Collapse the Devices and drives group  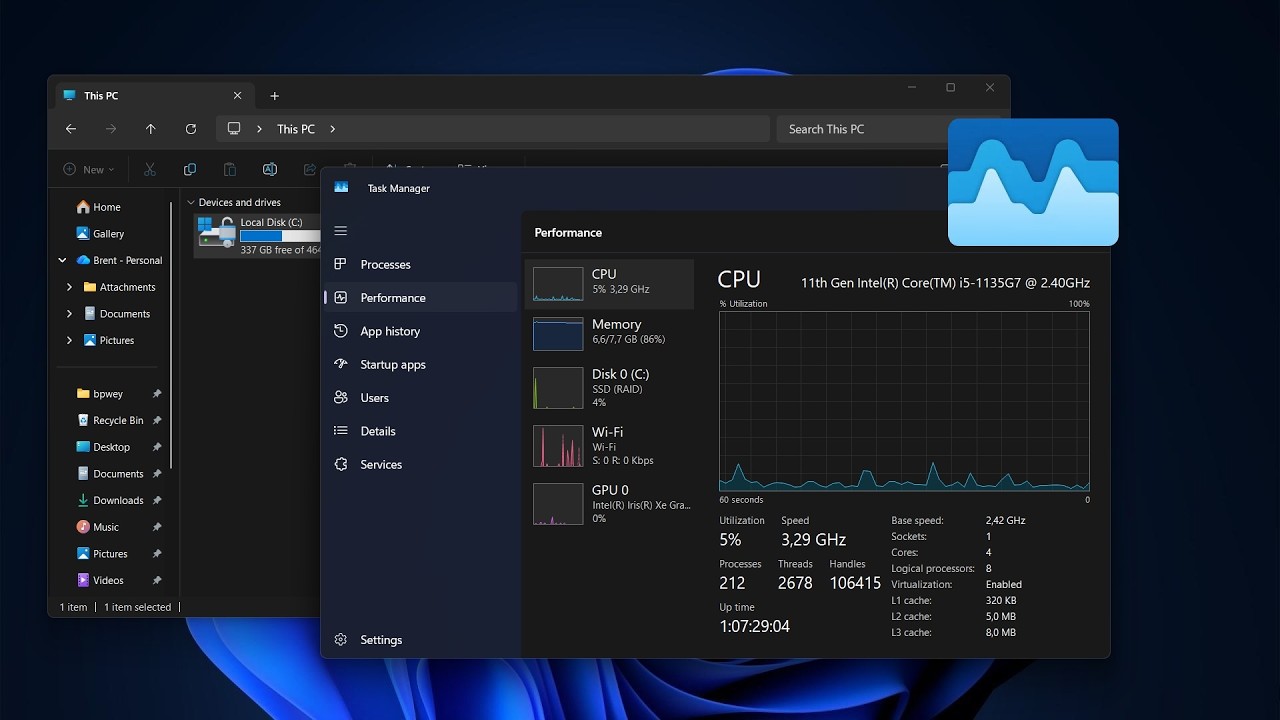click(190, 202)
